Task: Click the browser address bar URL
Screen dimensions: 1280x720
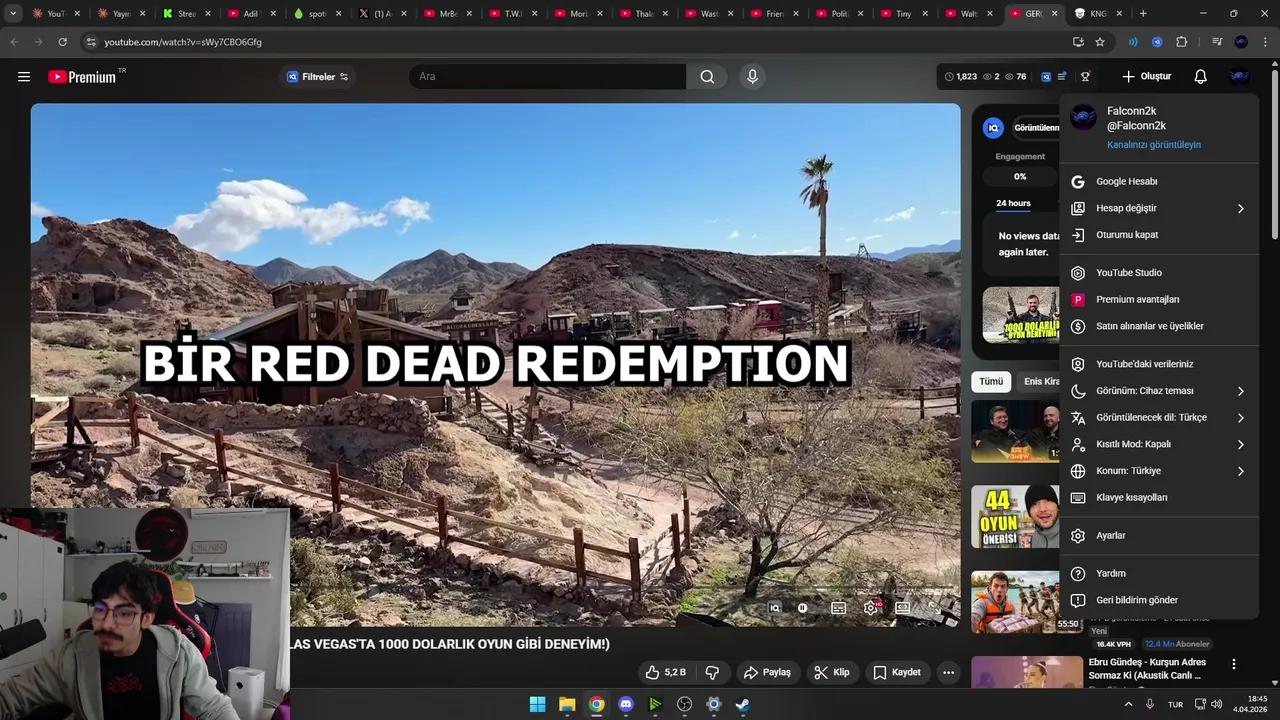Action: tap(183, 42)
